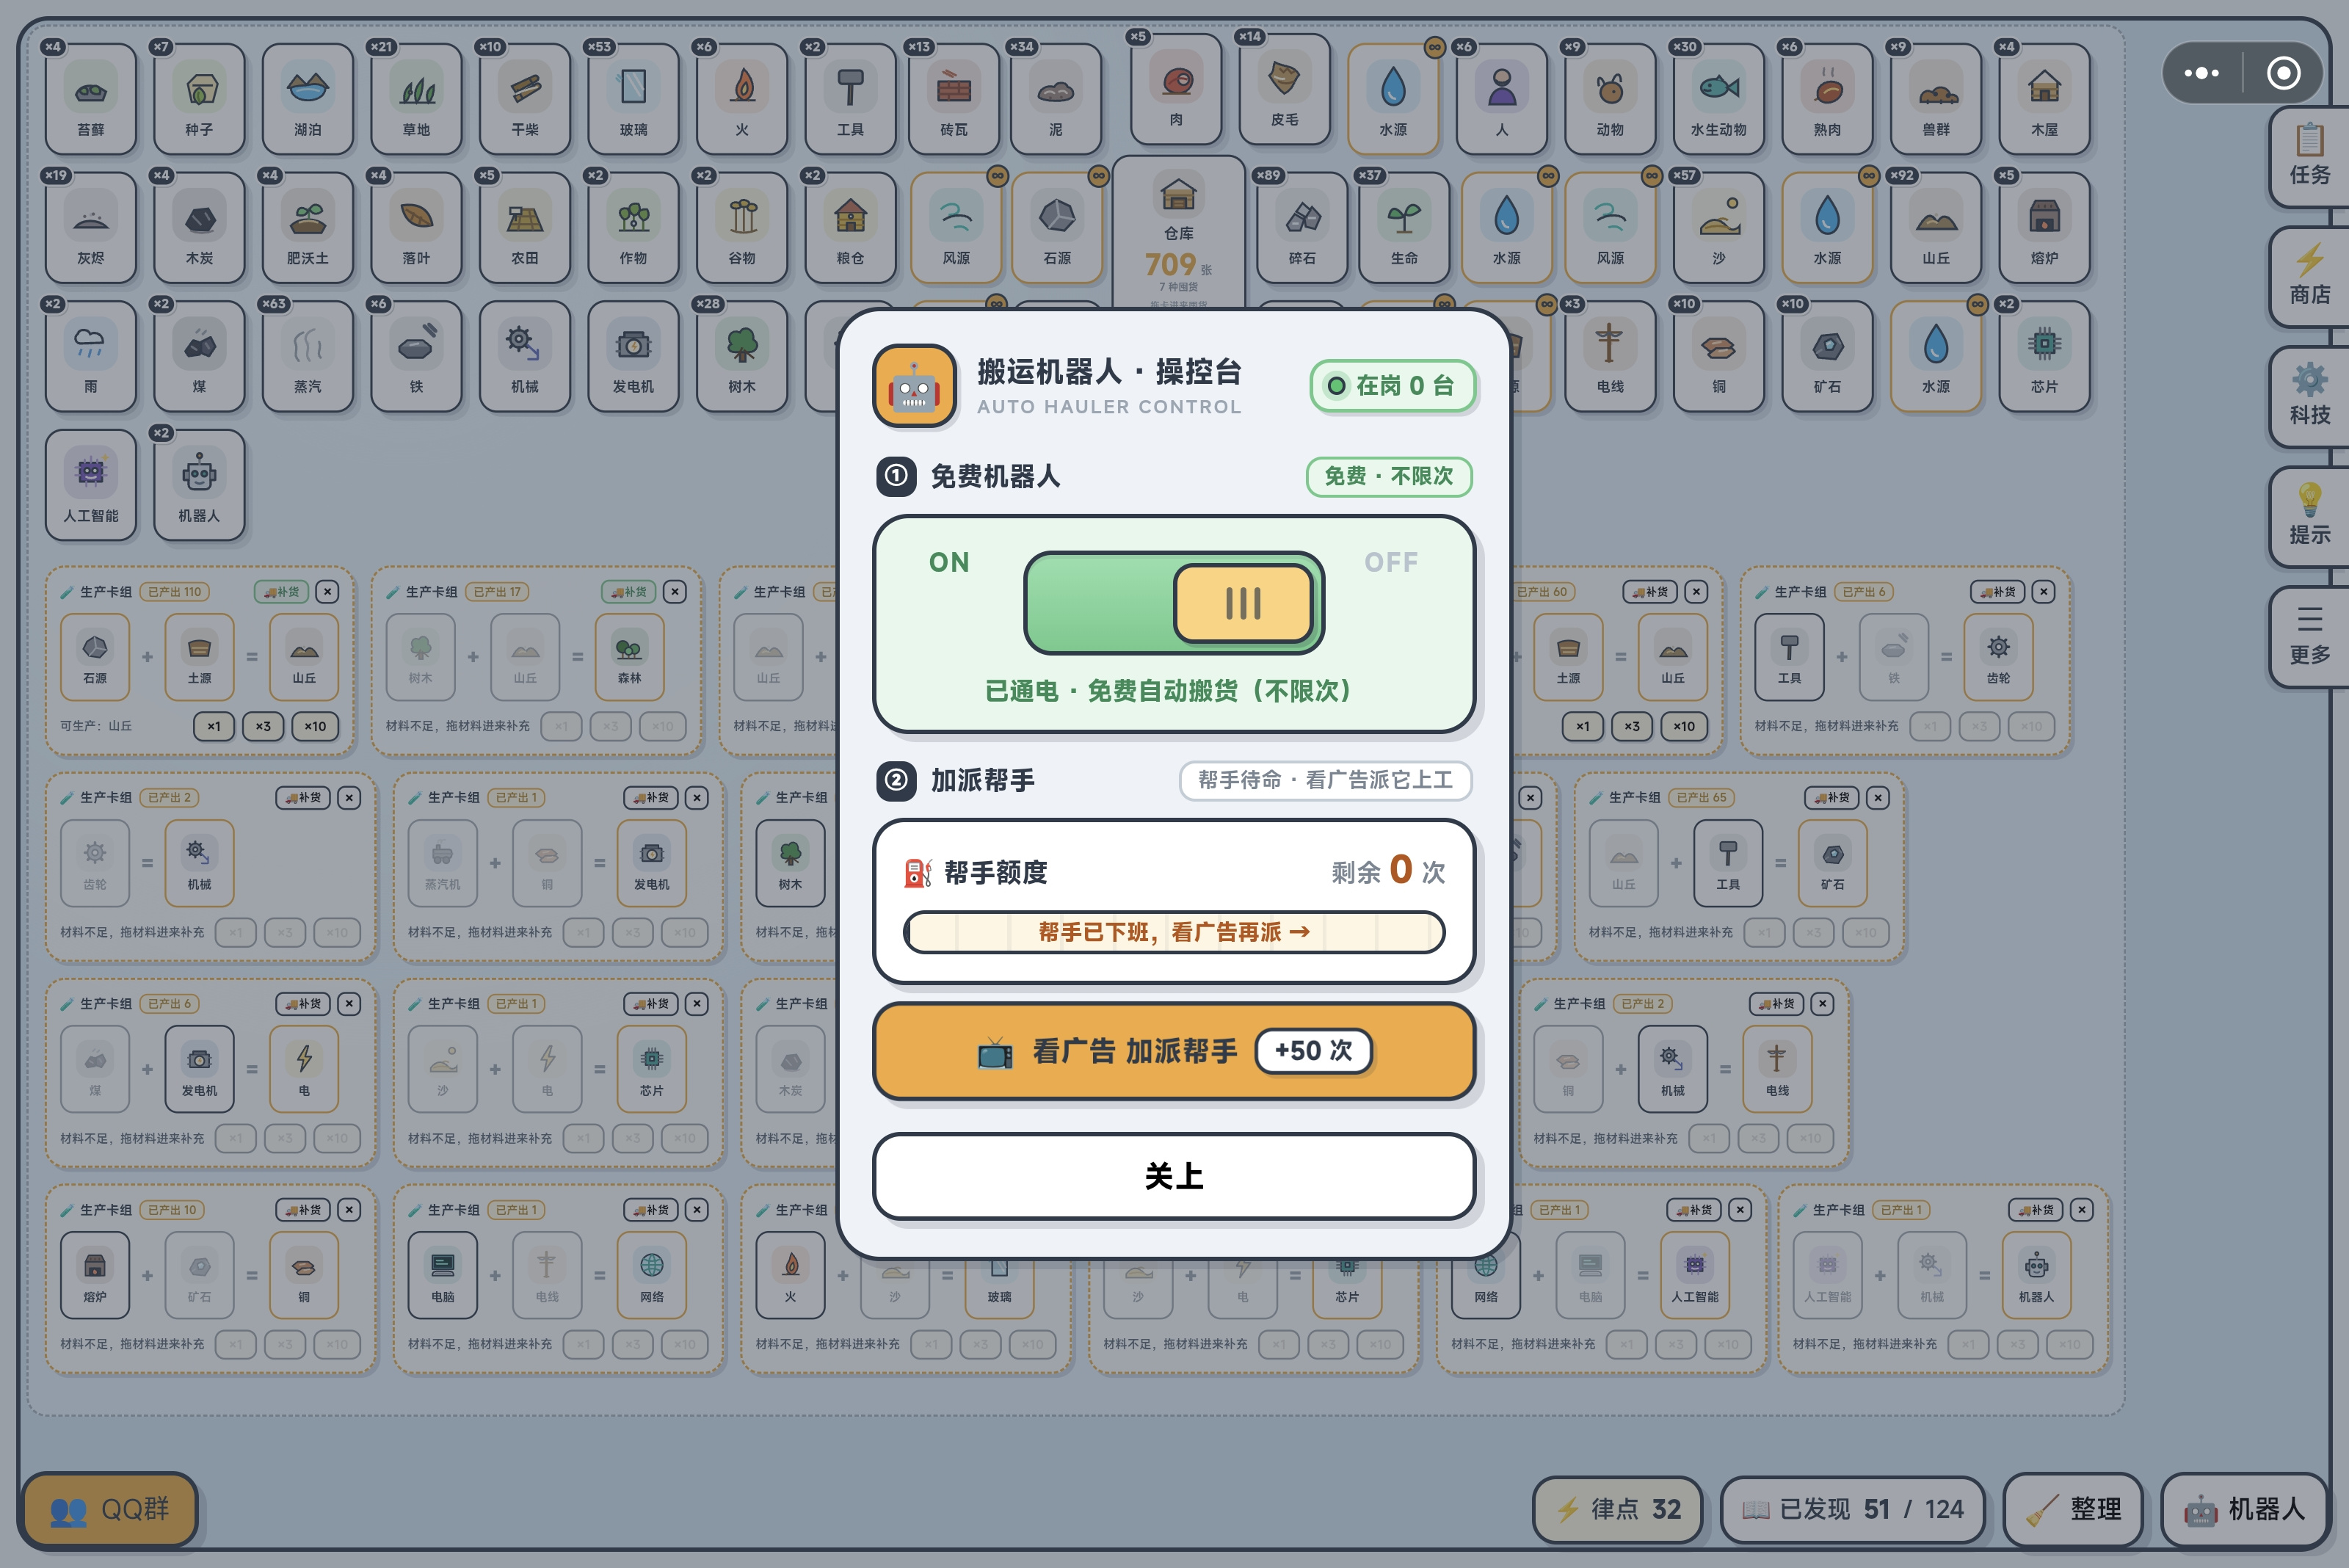Toggle the free robot ON/OFF switch
The width and height of the screenshot is (2349, 1568).
[x=1174, y=602]
